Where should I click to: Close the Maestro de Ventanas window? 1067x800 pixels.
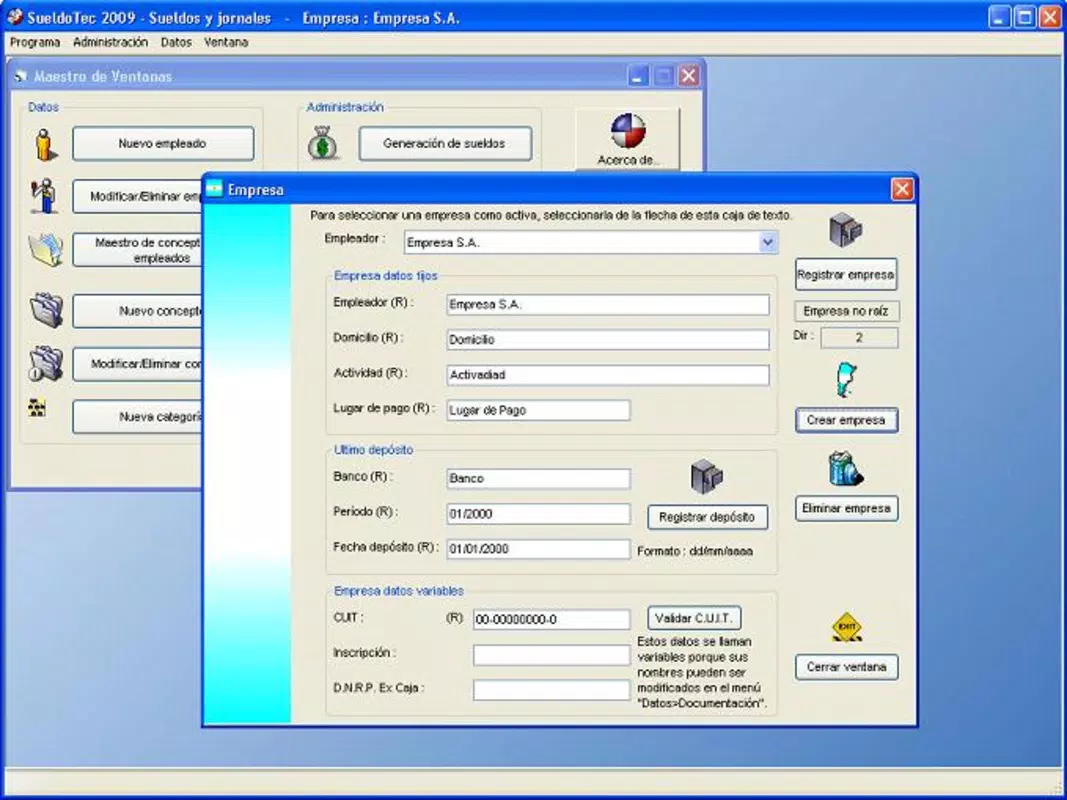point(689,76)
